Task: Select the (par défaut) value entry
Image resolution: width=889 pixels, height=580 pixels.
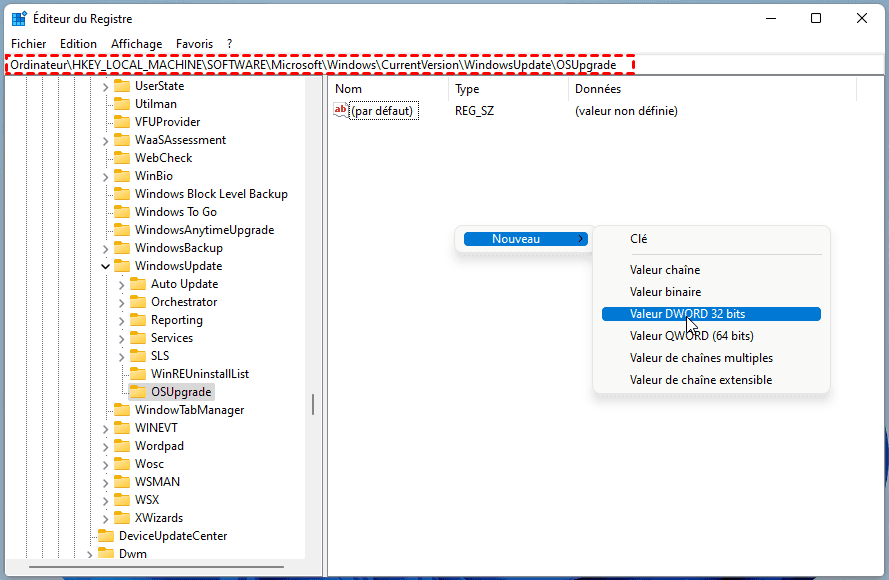Action: click(384, 111)
